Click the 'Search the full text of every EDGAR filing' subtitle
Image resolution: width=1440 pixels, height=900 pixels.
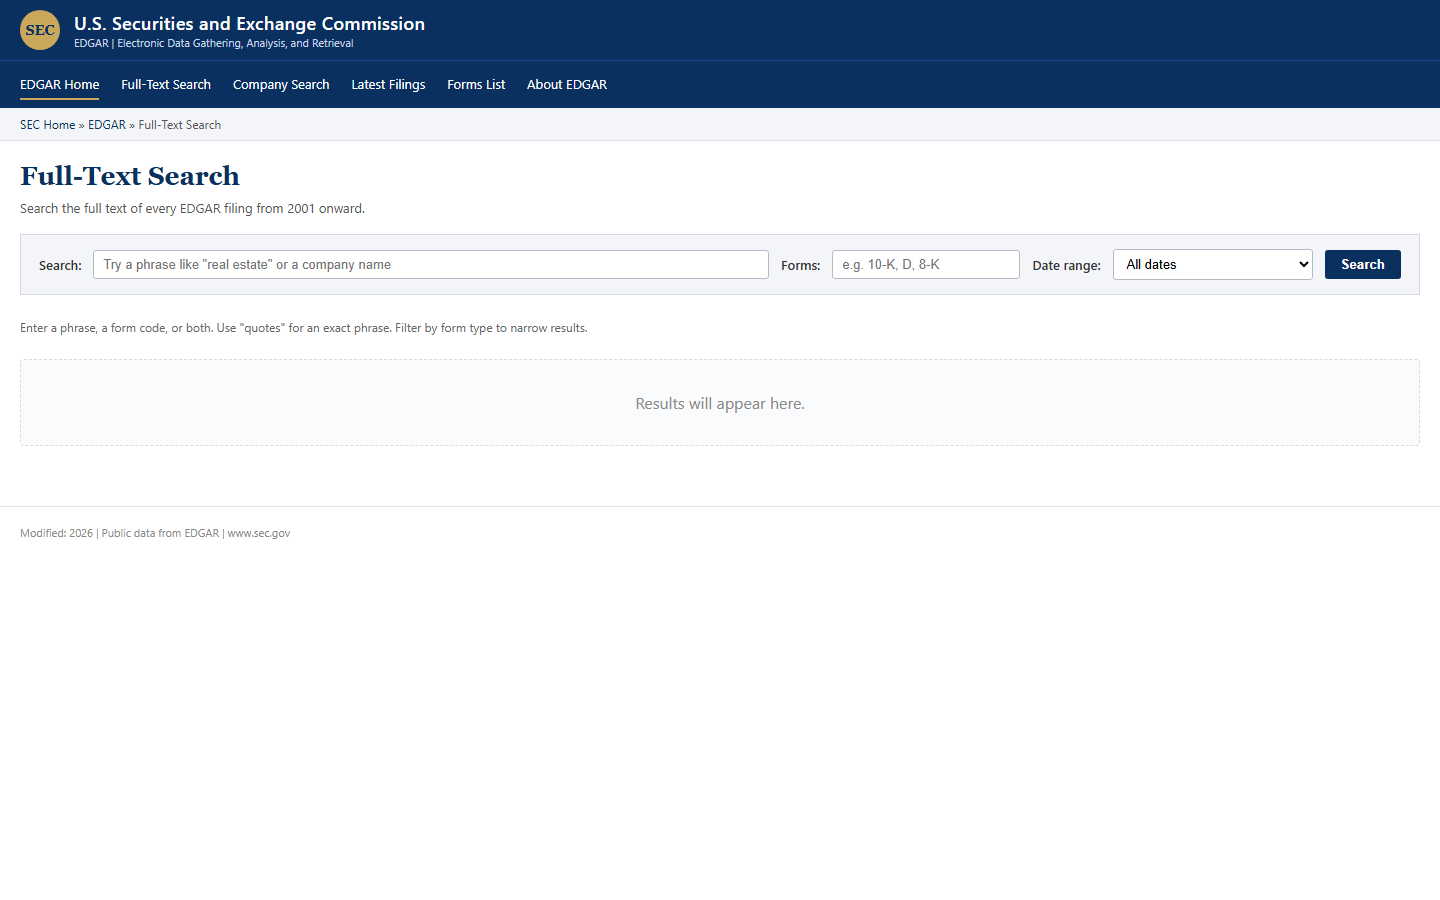192,209
